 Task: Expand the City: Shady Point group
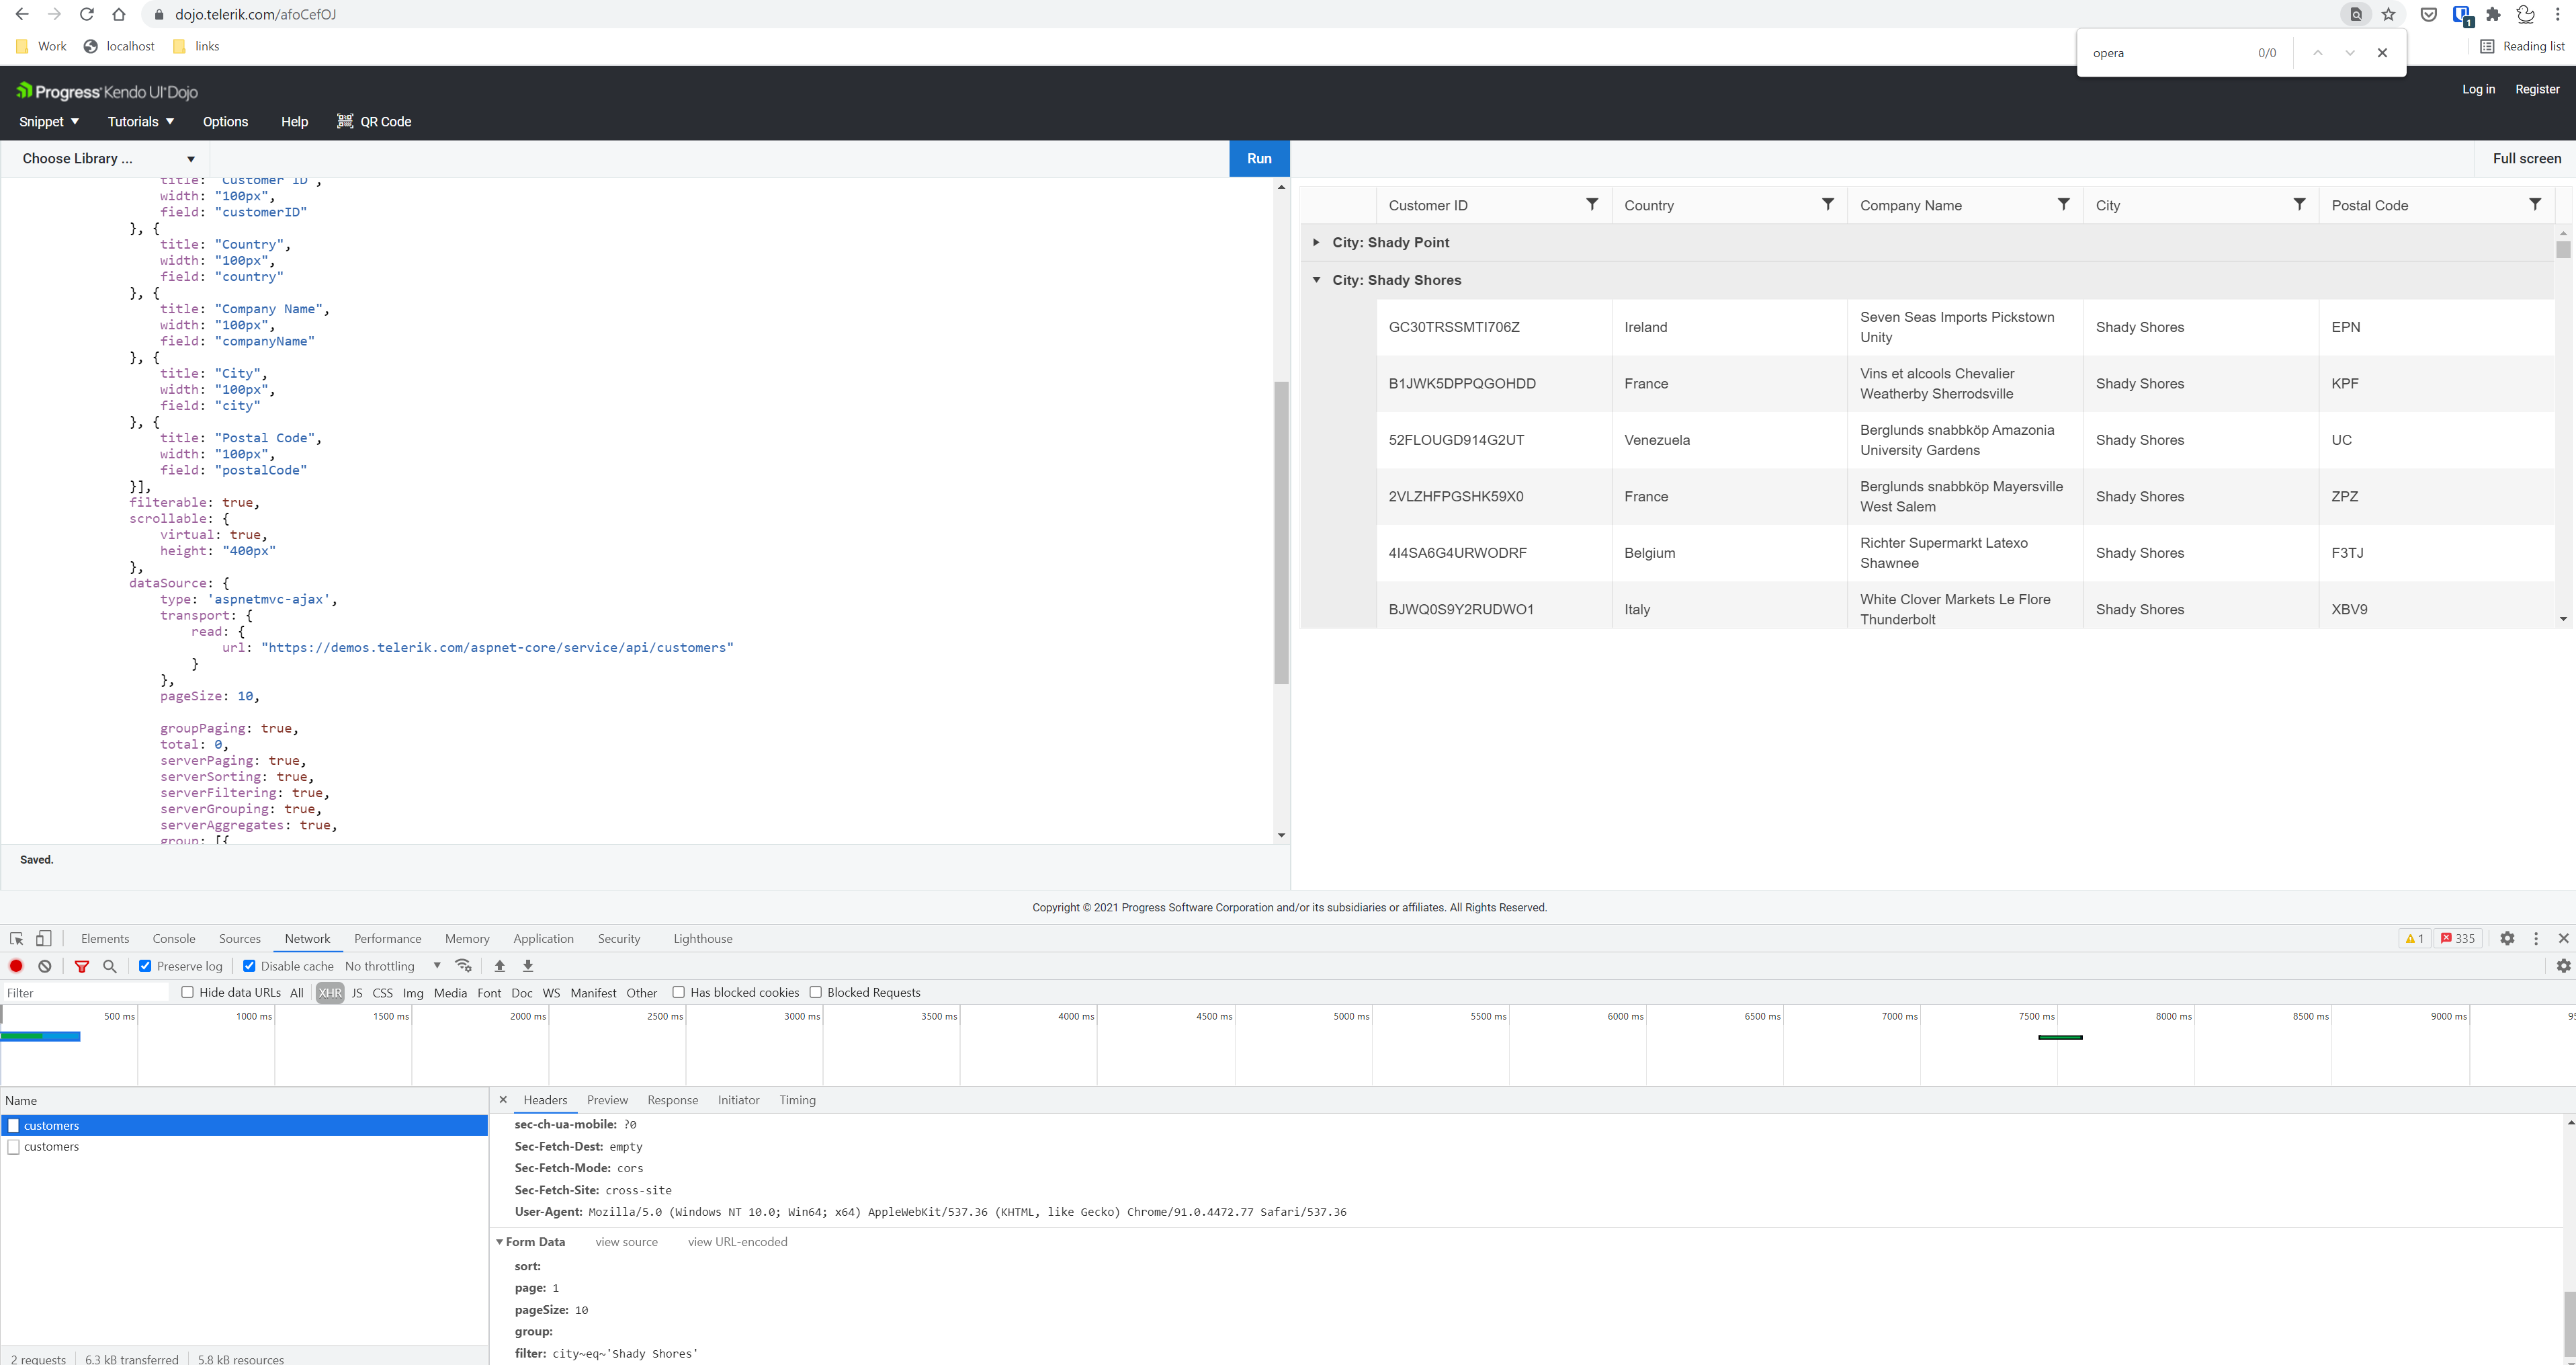[x=1316, y=243]
